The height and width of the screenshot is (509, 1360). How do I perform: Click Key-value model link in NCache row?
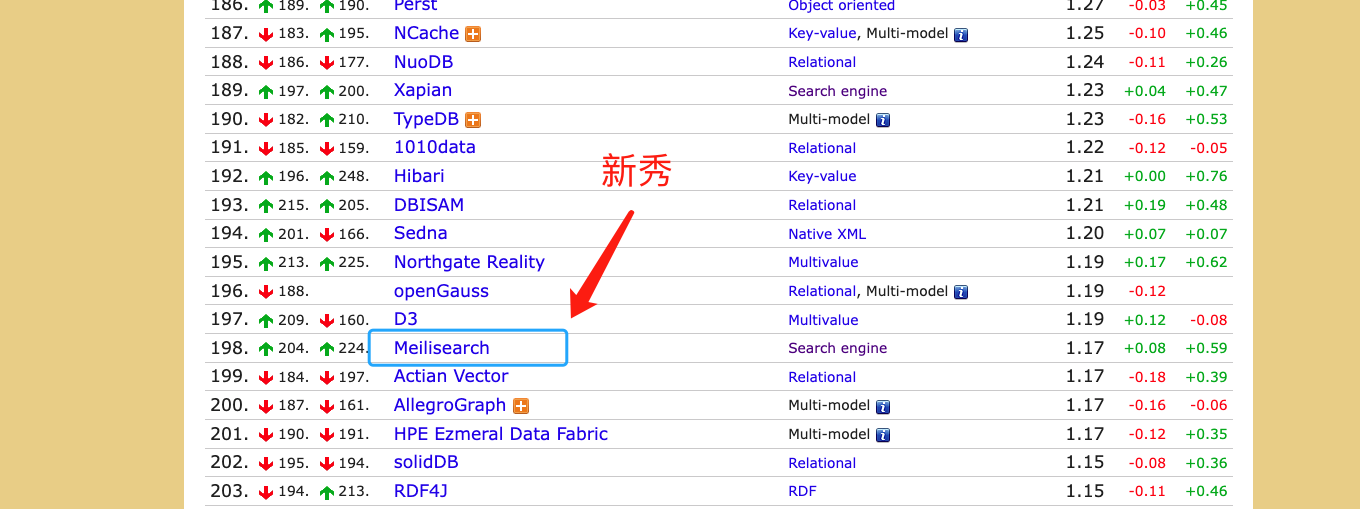click(x=822, y=33)
